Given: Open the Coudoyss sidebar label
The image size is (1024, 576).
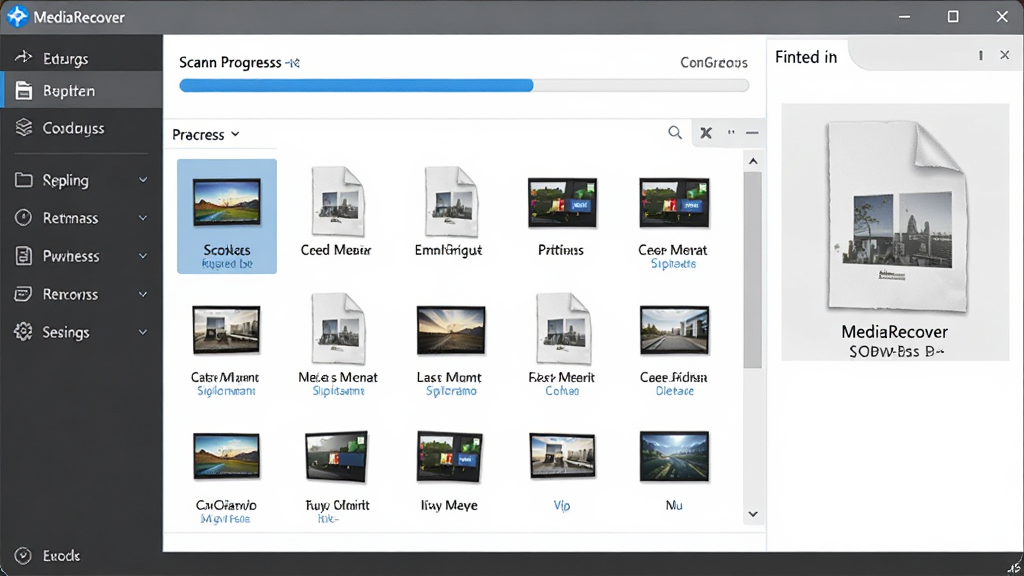Looking at the screenshot, I should [73, 128].
